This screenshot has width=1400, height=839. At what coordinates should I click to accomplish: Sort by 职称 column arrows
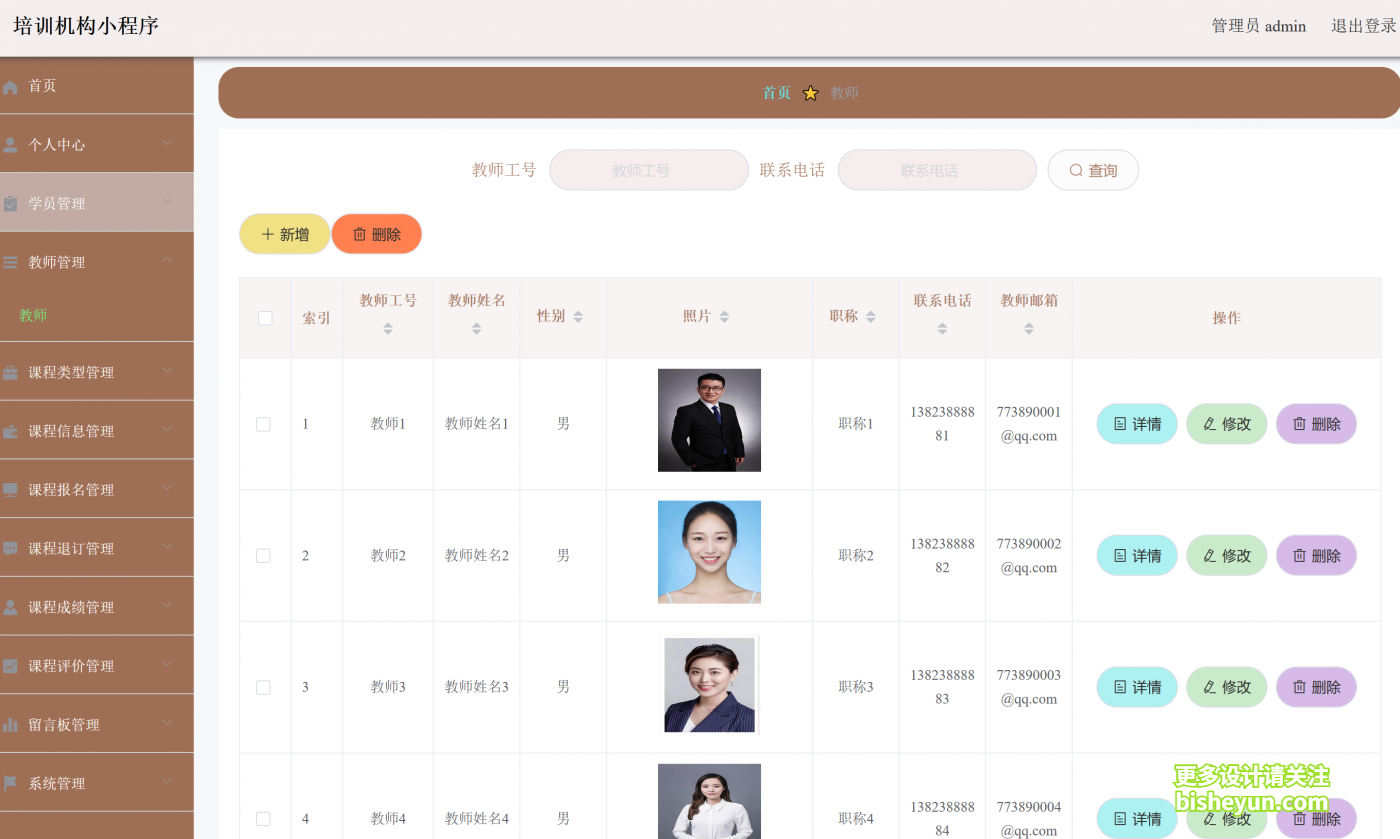coord(871,317)
